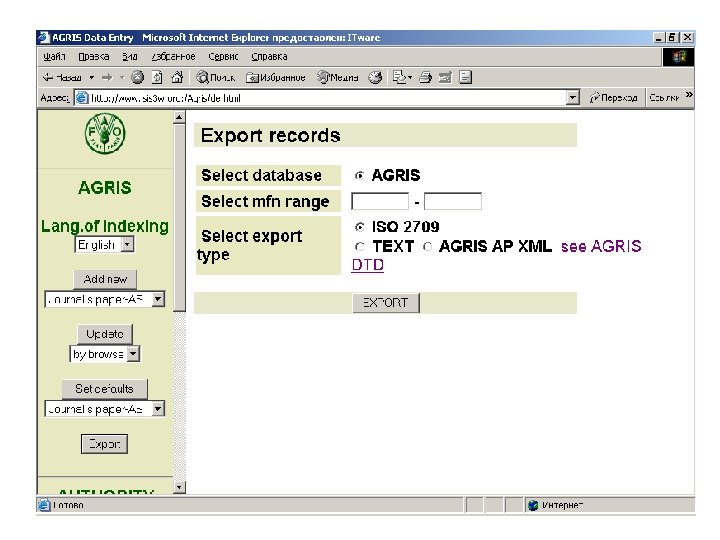Open the History icon in the toolbar

point(375,78)
